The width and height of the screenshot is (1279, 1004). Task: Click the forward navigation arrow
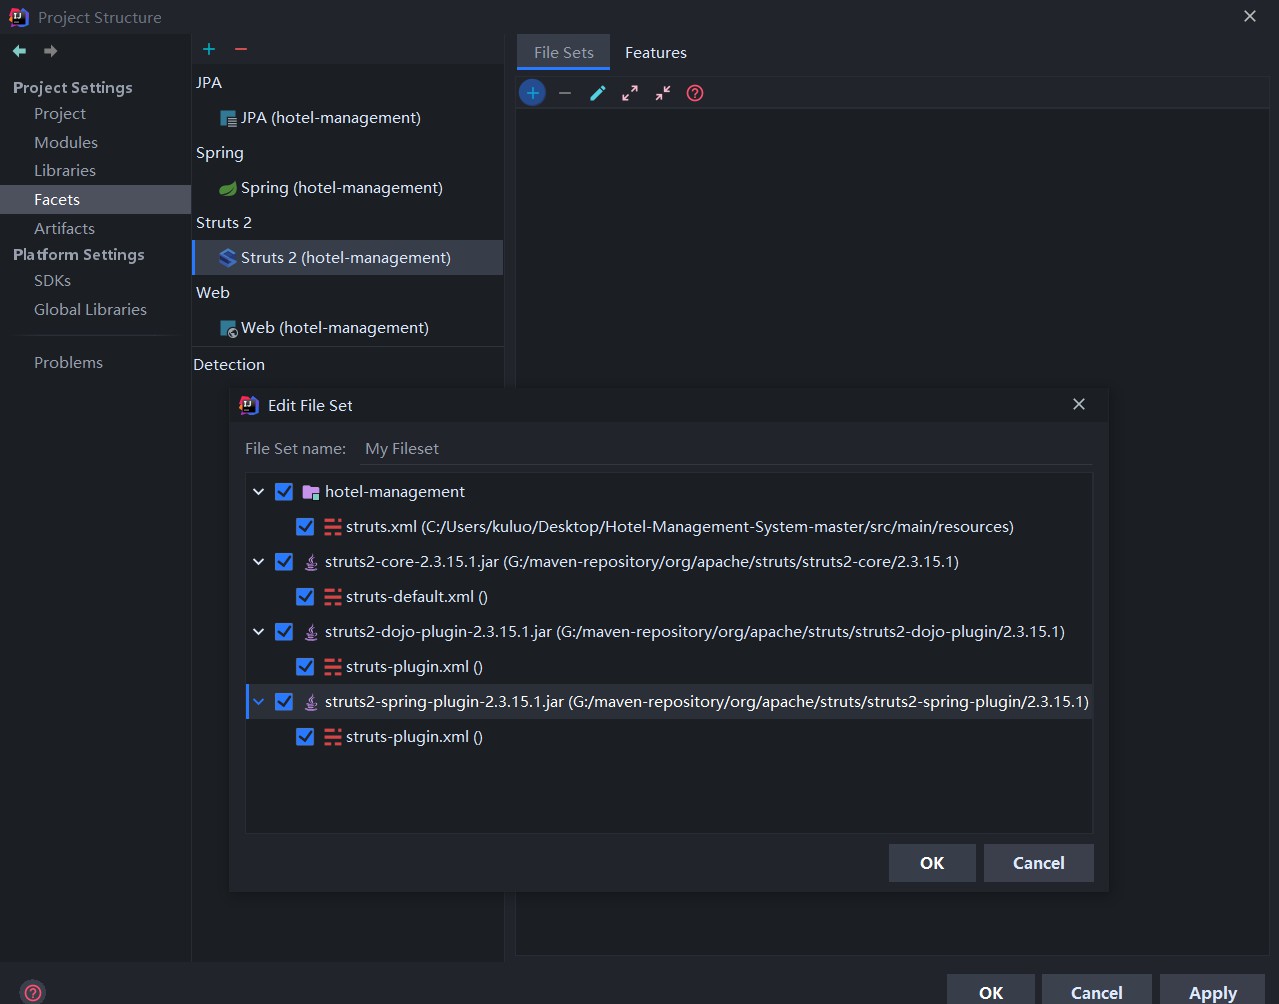(x=50, y=50)
